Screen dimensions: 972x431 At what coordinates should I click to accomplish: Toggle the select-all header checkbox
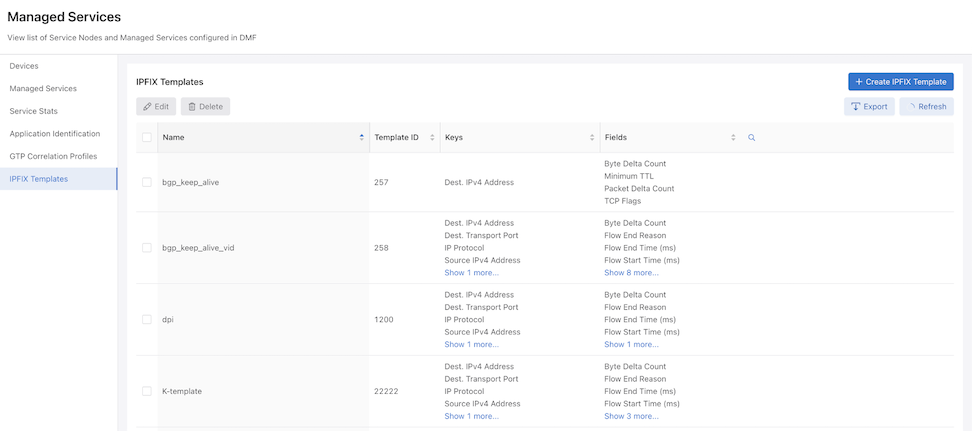coord(147,138)
